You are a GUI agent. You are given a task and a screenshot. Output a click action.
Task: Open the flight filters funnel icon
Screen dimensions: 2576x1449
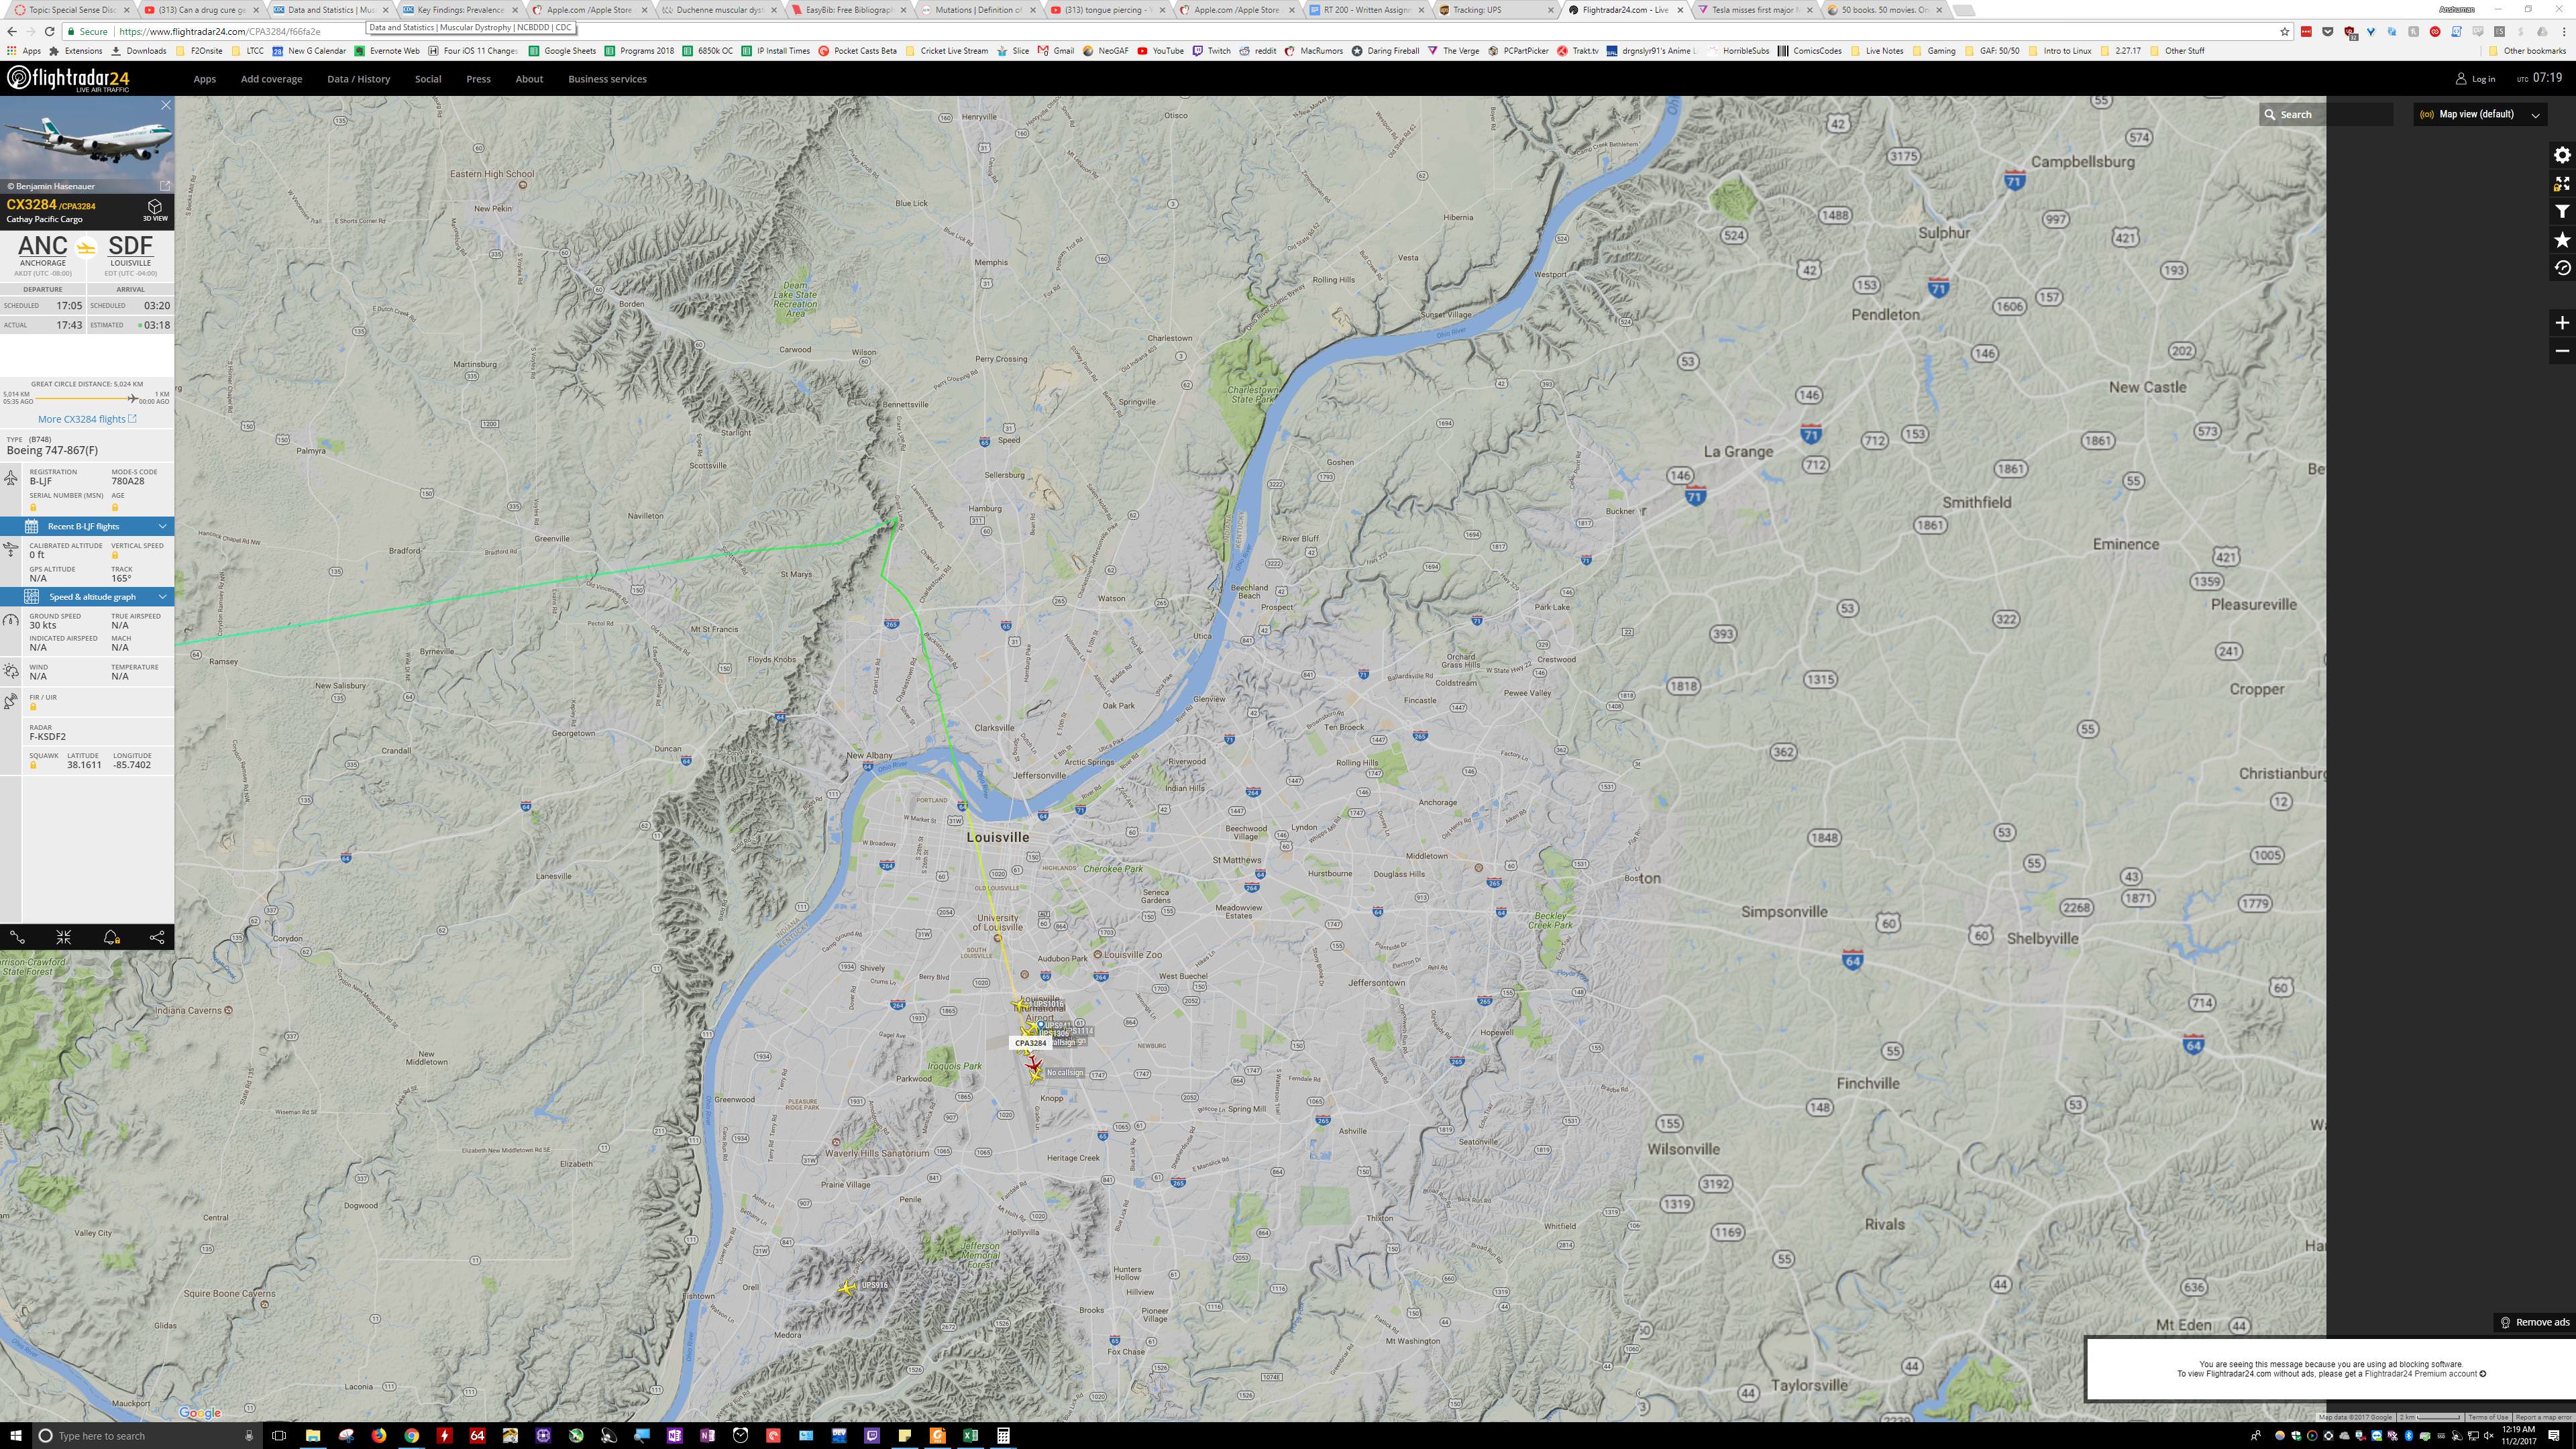(x=2561, y=212)
